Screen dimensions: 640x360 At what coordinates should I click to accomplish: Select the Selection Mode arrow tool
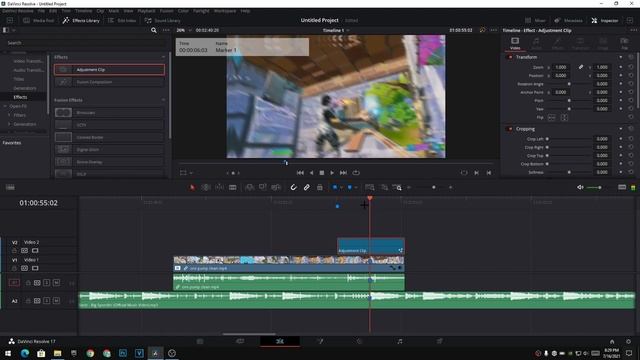click(192, 187)
